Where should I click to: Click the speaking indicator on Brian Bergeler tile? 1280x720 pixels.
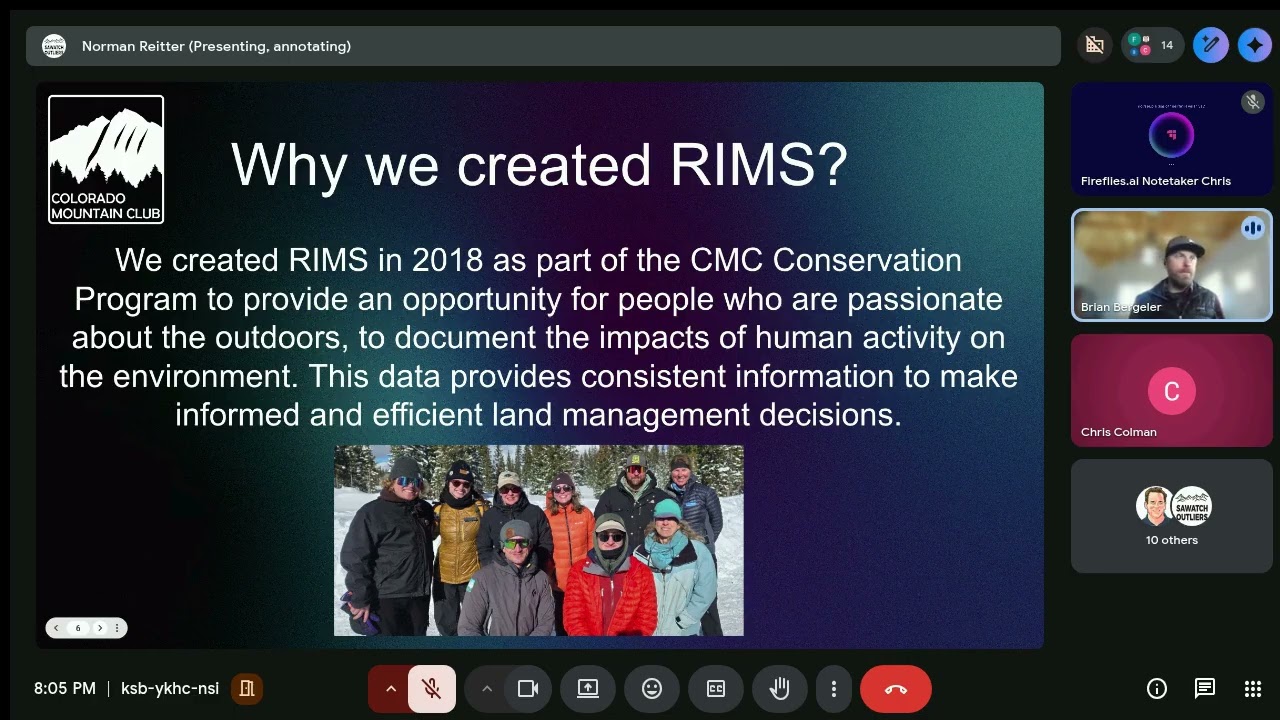[1253, 228]
